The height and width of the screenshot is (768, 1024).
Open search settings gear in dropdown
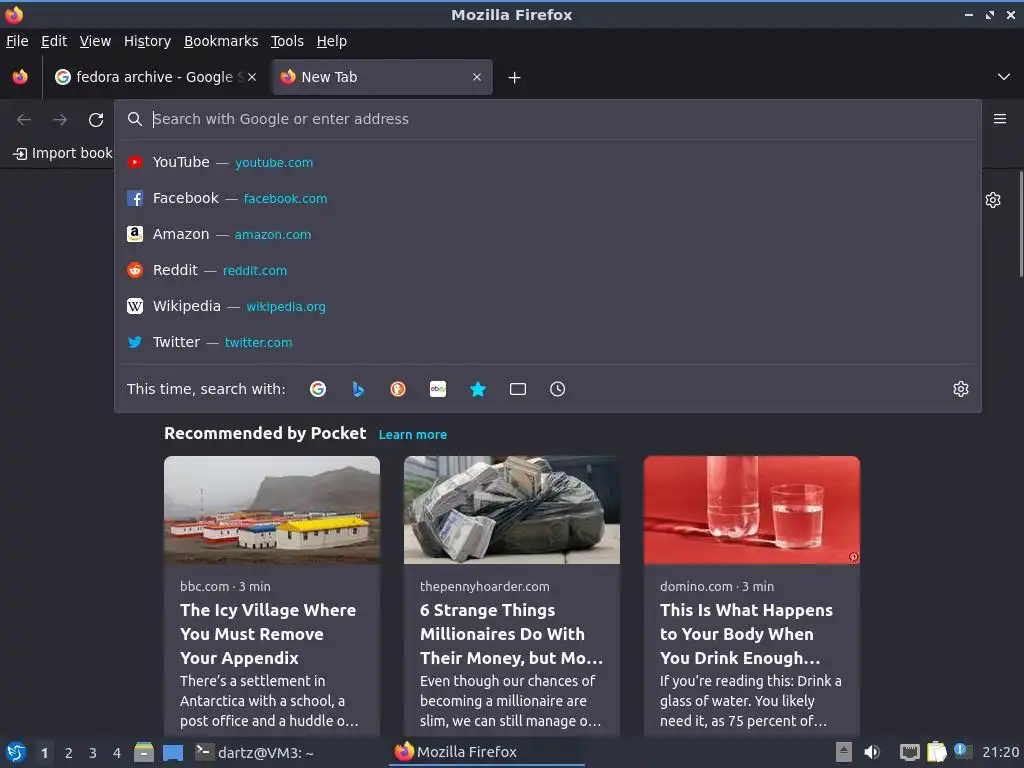961,389
